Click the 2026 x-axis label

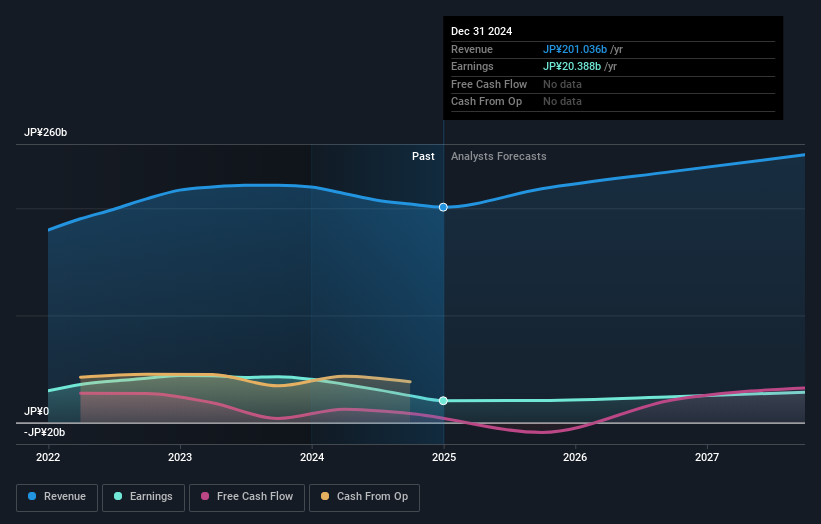click(x=575, y=458)
